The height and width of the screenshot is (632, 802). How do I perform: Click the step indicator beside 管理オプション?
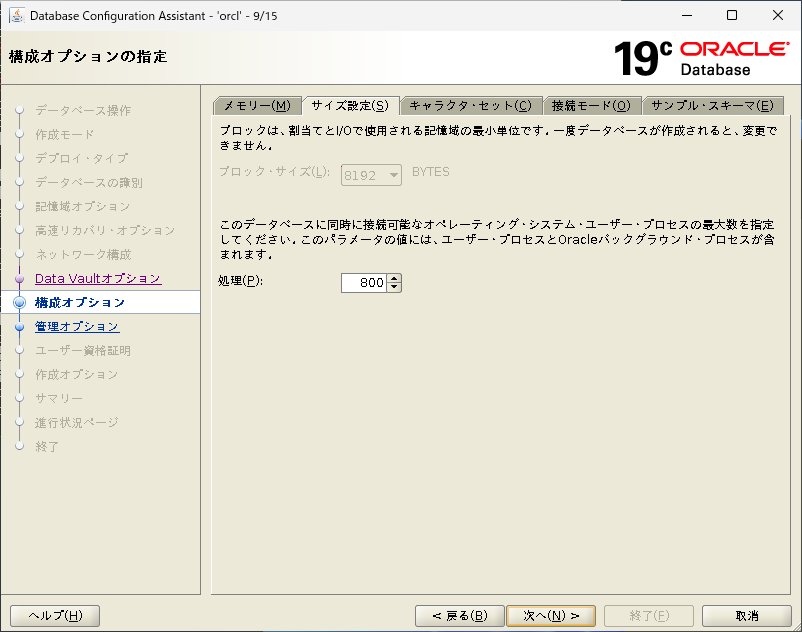pyautogui.click(x=18, y=326)
